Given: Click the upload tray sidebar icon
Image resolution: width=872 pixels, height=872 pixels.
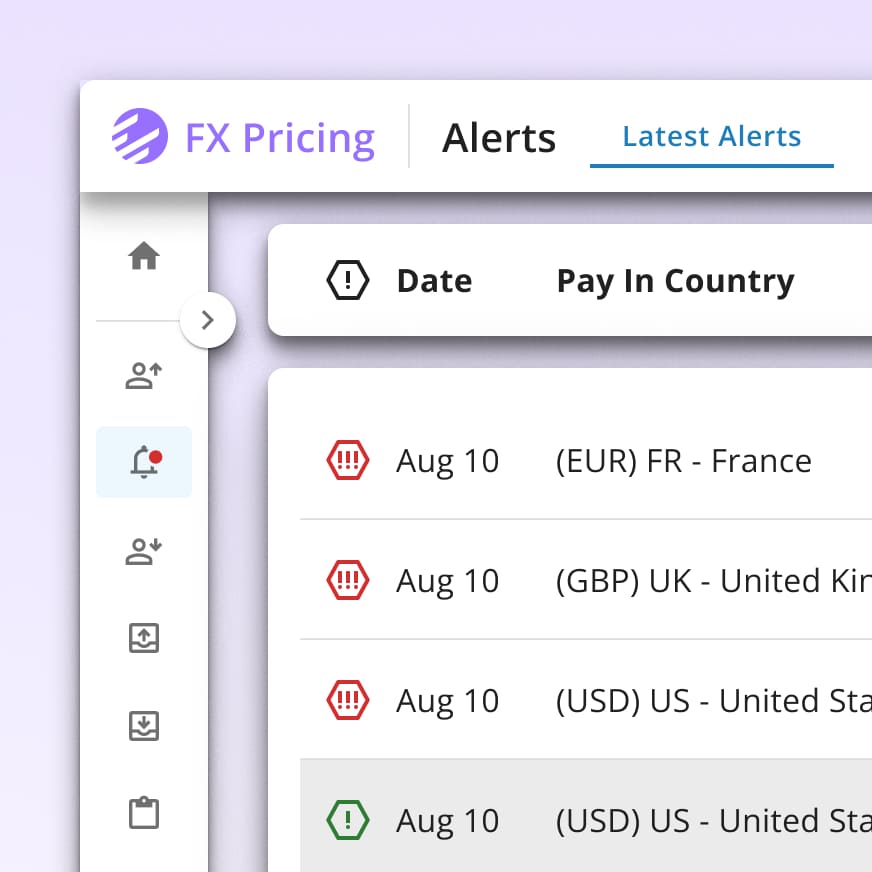Looking at the screenshot, I should (144, 638).
